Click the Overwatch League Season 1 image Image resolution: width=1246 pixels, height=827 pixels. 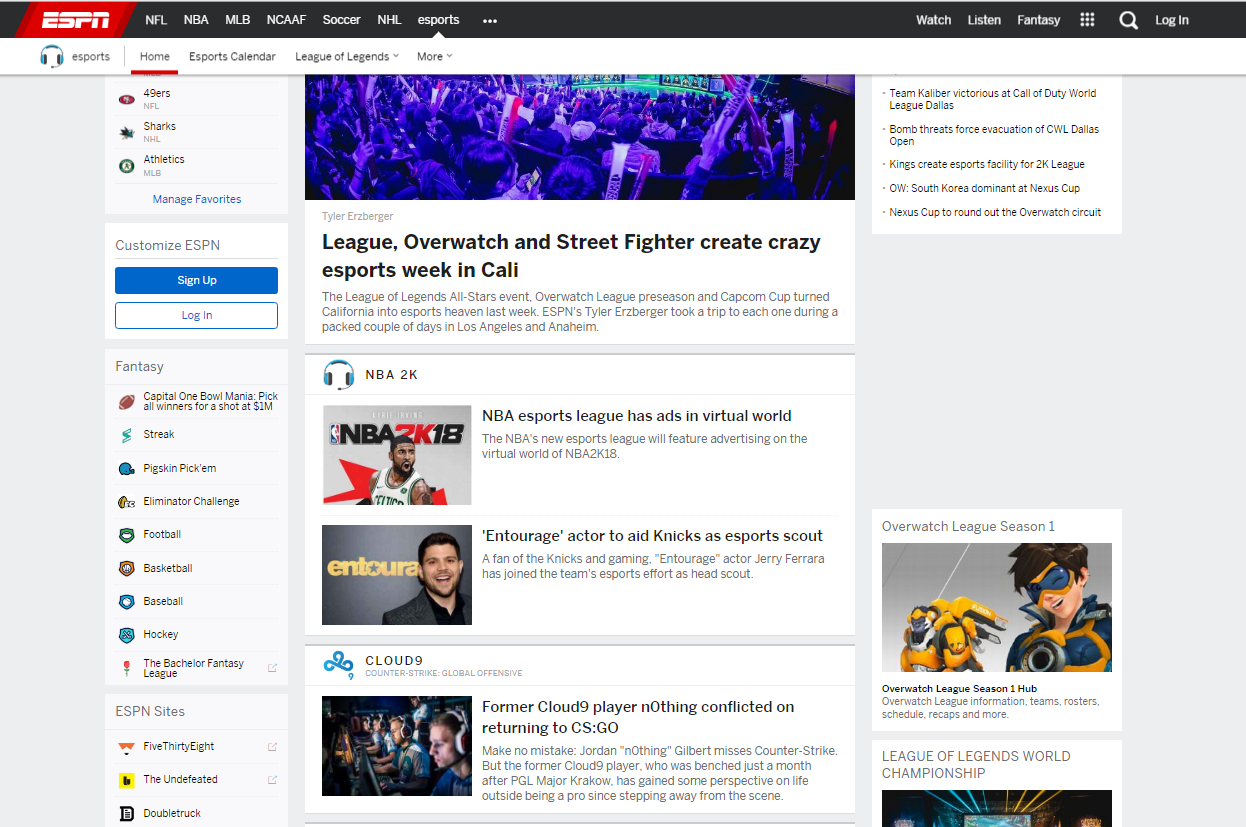997,607
